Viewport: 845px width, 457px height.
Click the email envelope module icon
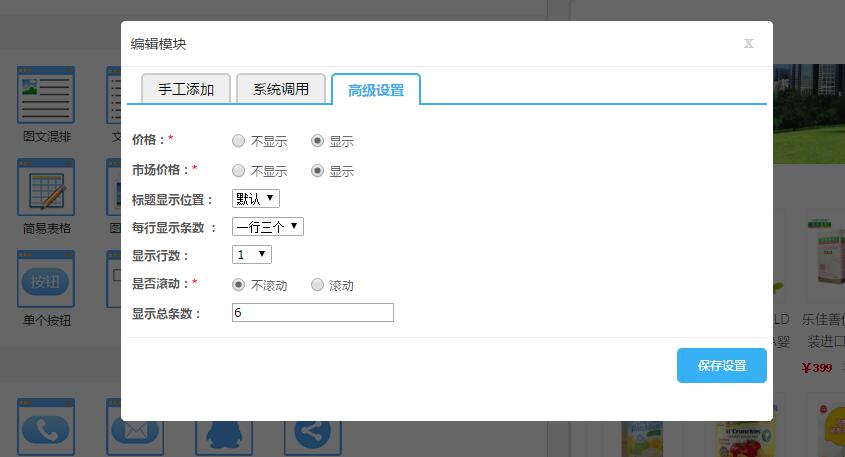tap(136, 428)
